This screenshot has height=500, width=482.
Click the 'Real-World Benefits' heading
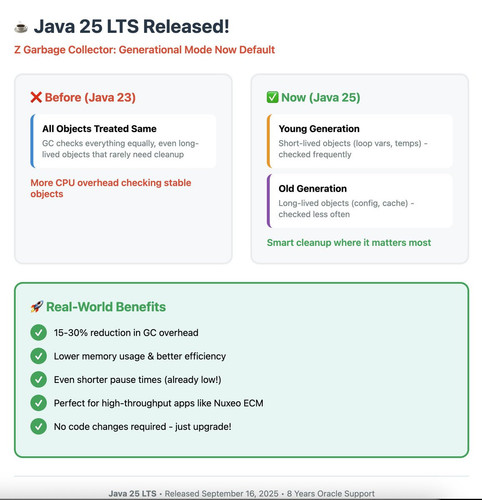106,307
